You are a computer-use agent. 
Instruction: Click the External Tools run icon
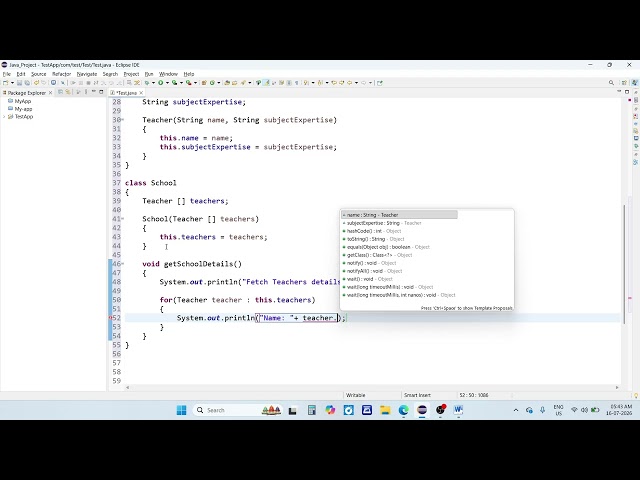coord(189,83)
